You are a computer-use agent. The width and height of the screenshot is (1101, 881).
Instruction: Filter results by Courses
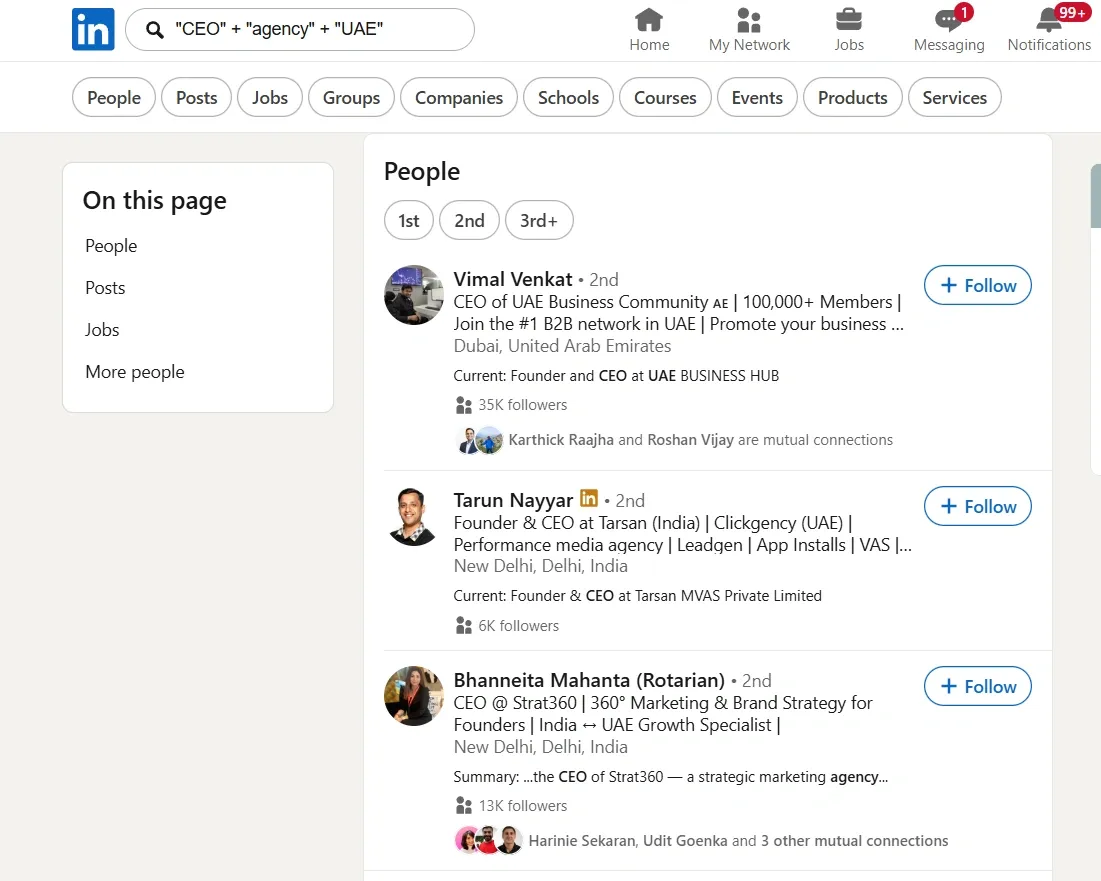tap(665, 98)
